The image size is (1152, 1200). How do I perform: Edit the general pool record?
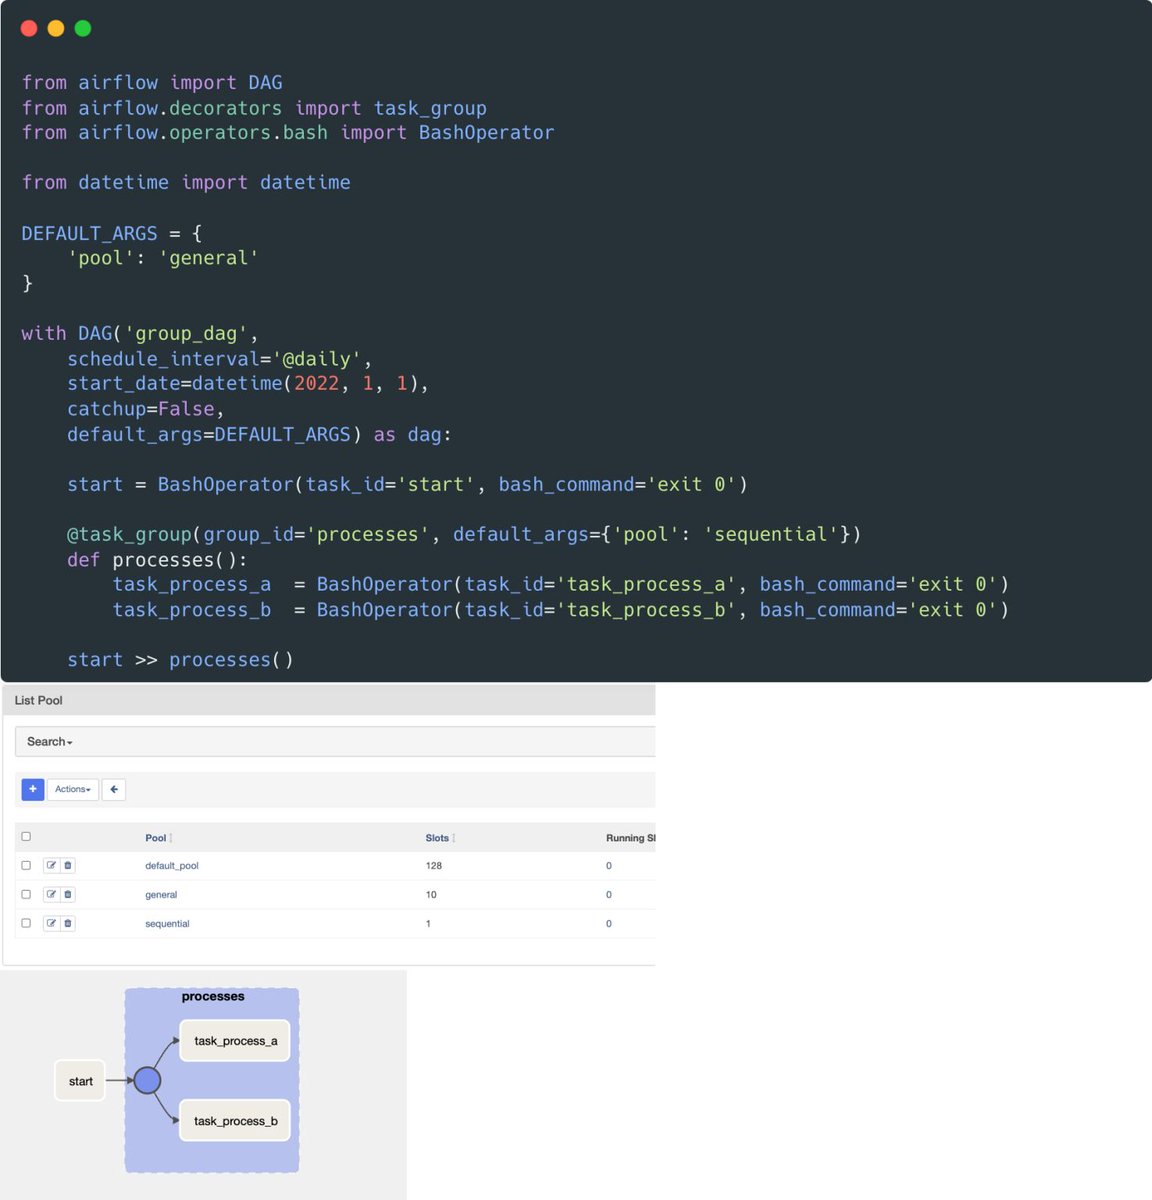[51, 894]
